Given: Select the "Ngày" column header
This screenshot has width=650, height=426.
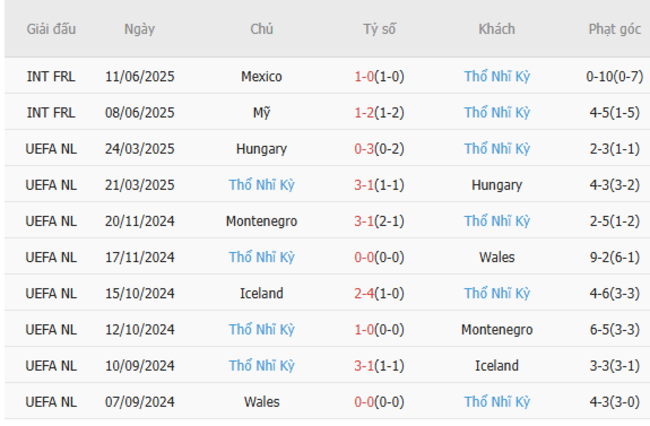Looking at the screenshot, I should coord(140,29).
